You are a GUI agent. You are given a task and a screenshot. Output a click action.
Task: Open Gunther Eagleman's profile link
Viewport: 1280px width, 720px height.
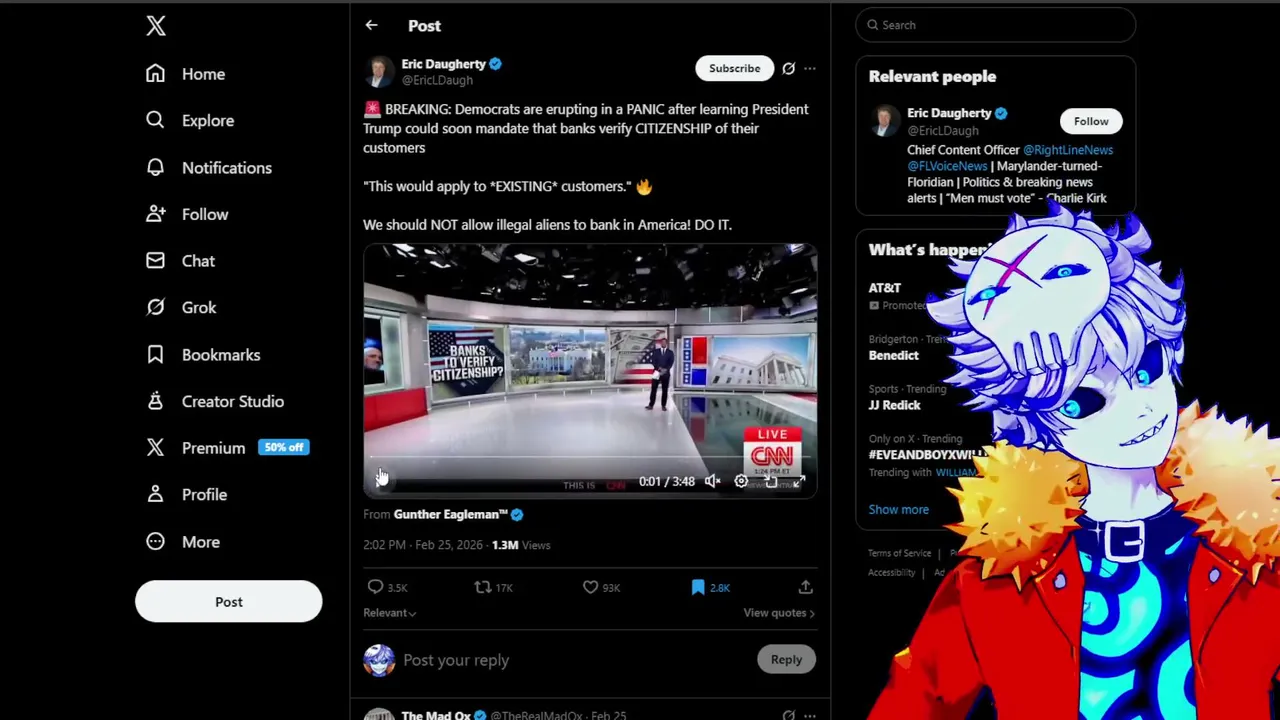[x=451, y=514]
